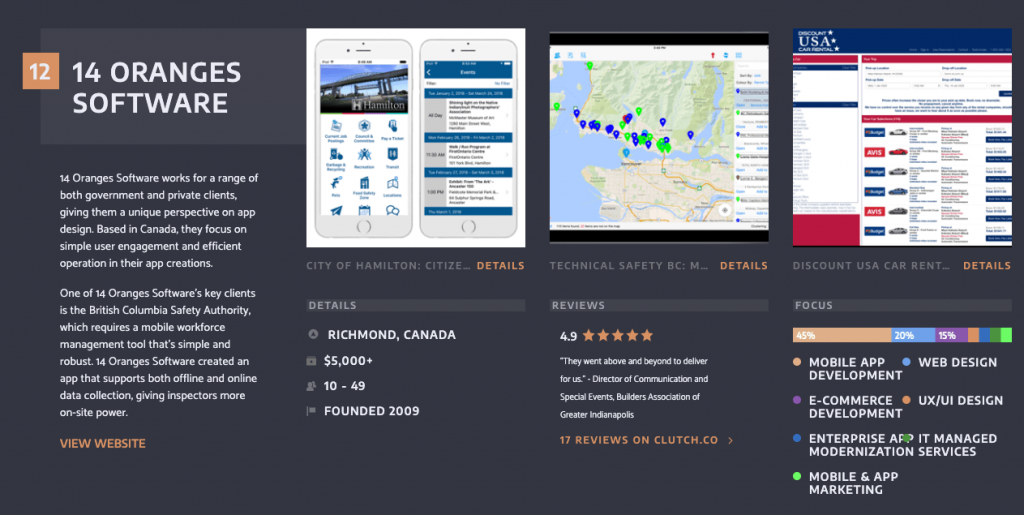Open 17 Reviews on Clutch.co link
1024x515 pixels.
click(639, 441)
